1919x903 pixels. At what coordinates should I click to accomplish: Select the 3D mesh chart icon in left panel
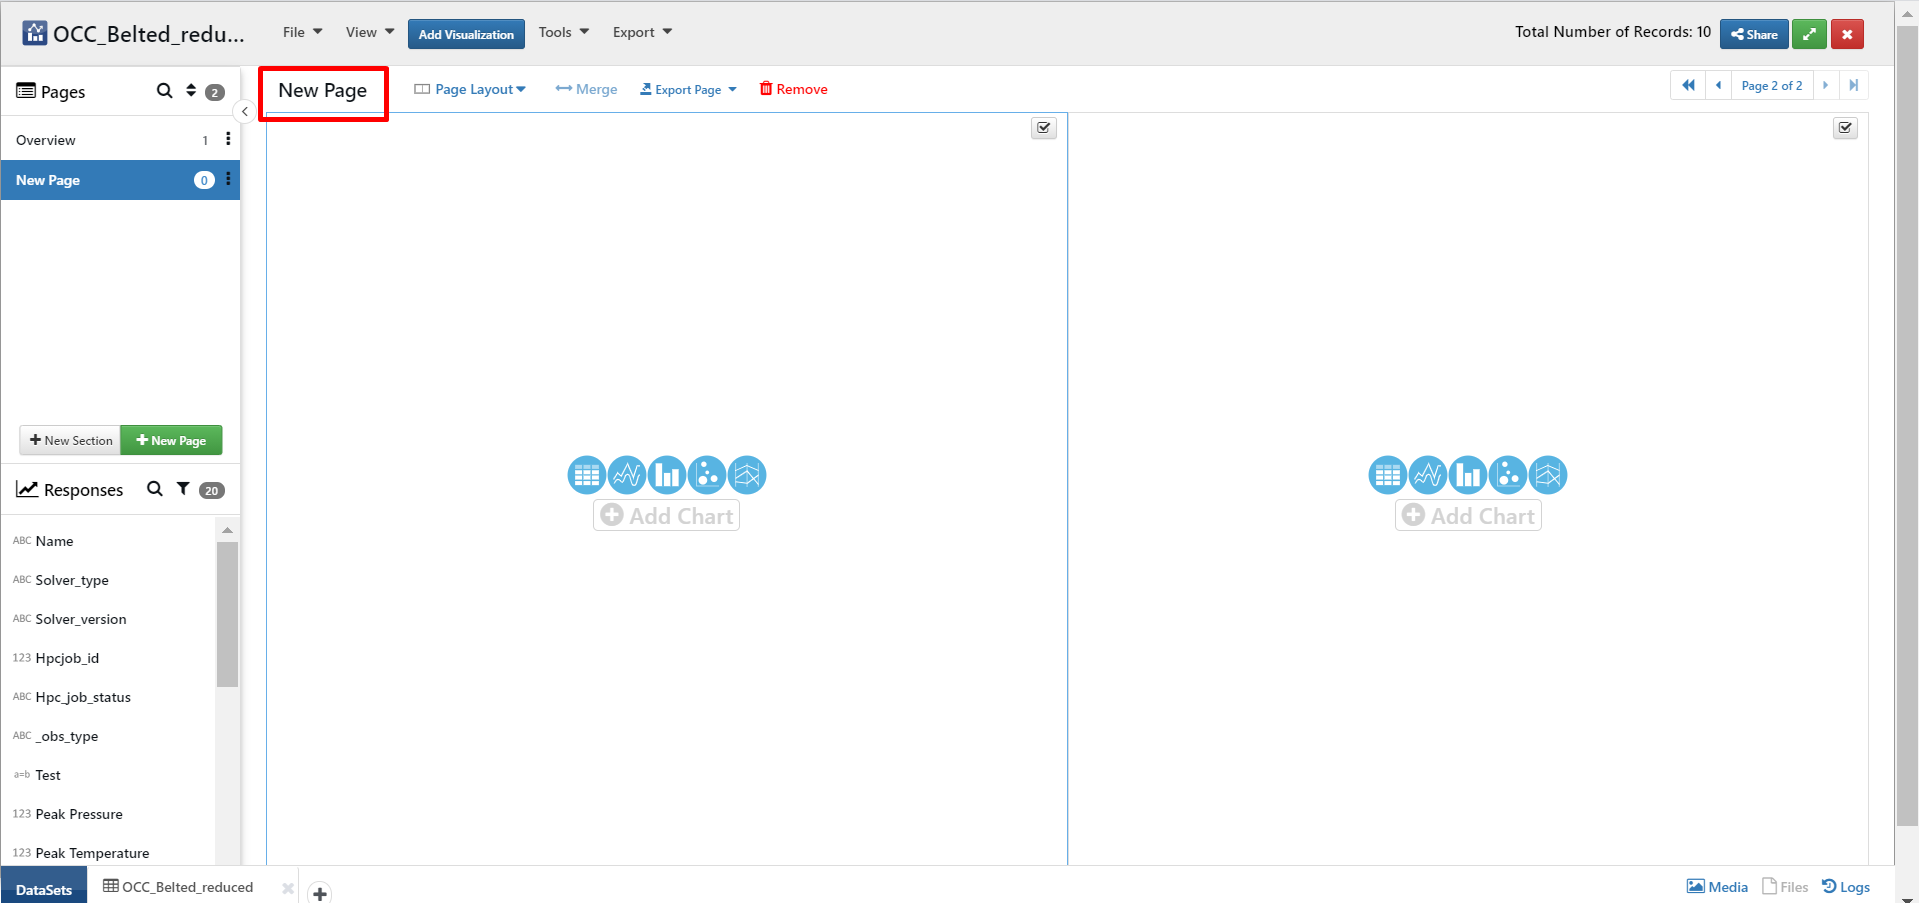[747, 475]
